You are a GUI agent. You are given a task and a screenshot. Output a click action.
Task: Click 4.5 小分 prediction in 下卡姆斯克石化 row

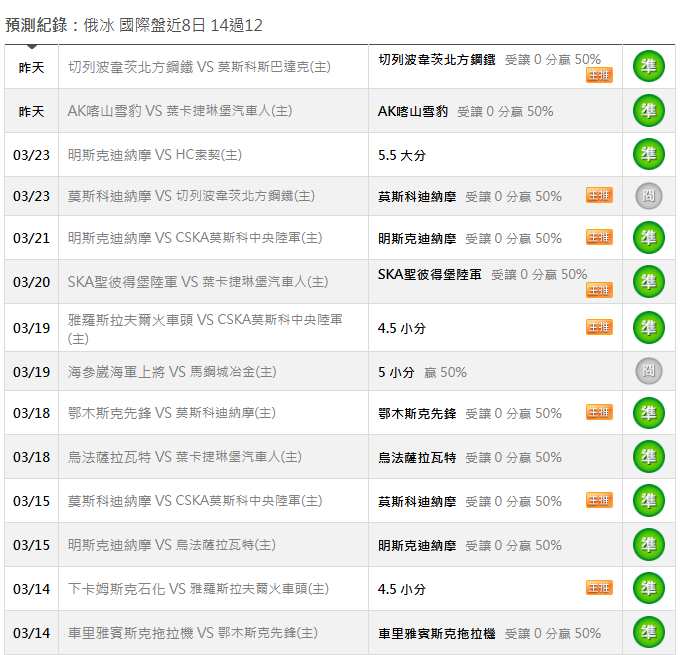[x=402, y=589]
